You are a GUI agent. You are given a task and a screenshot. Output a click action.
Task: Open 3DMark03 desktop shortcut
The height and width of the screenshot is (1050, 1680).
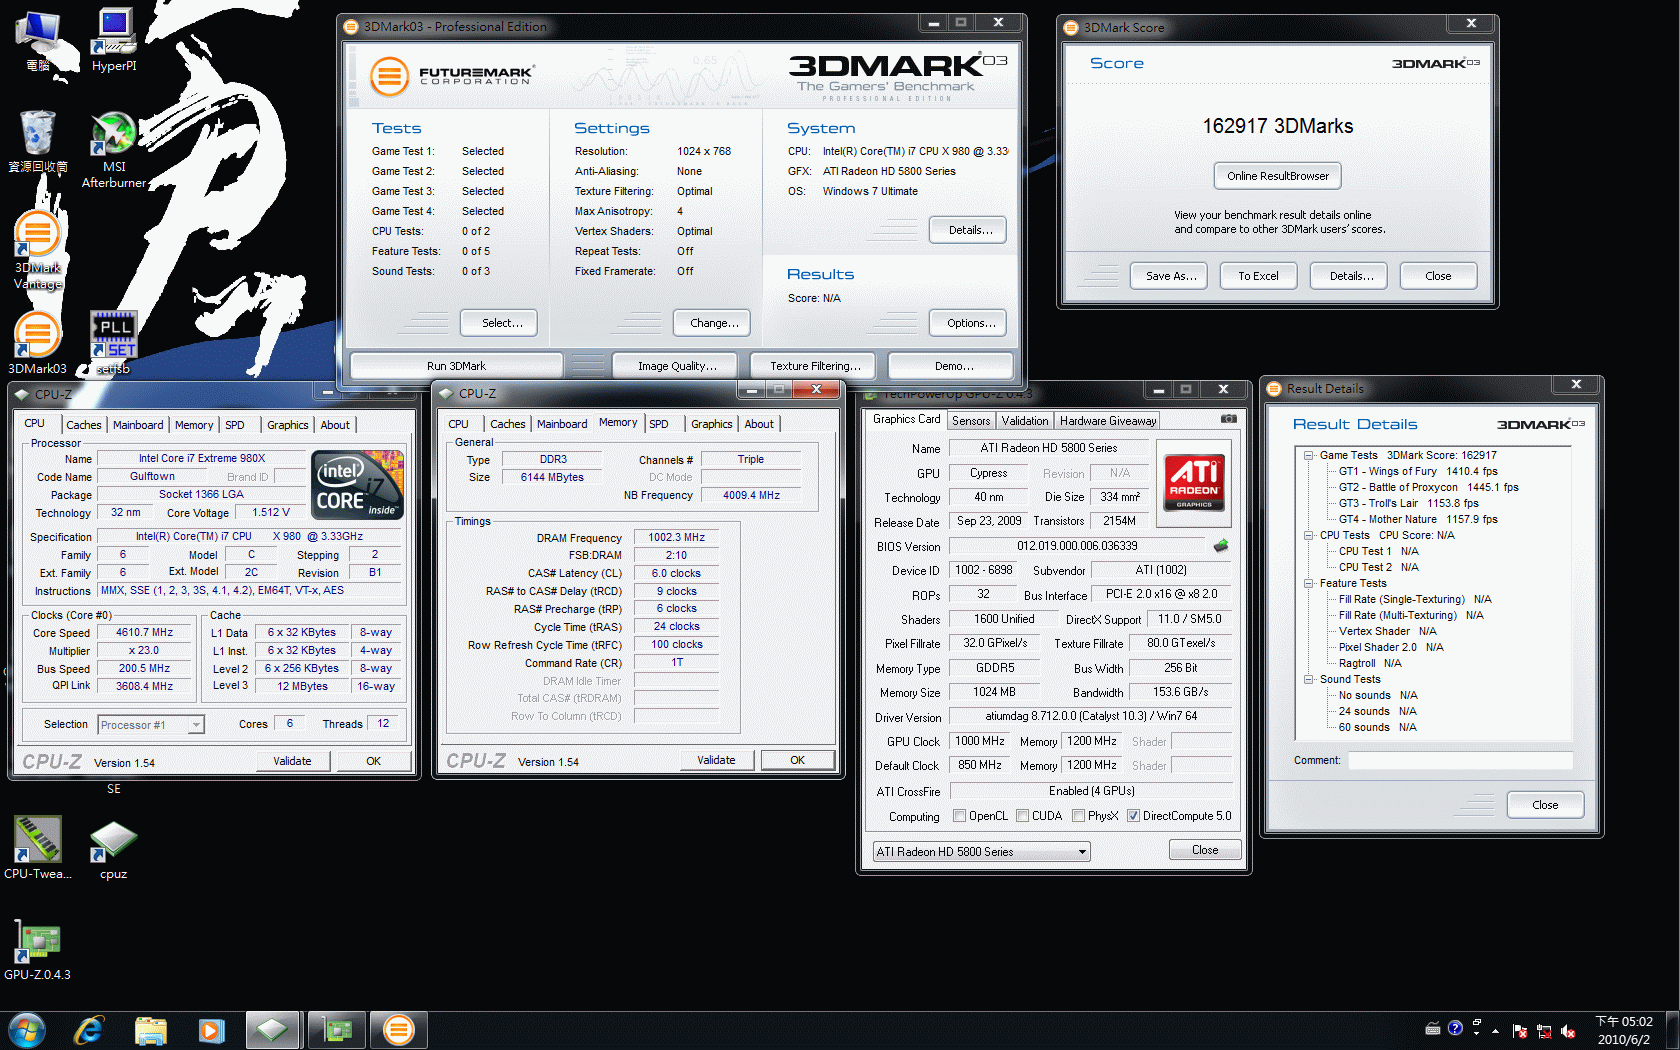pyautogui.click(x=38, y=343)
